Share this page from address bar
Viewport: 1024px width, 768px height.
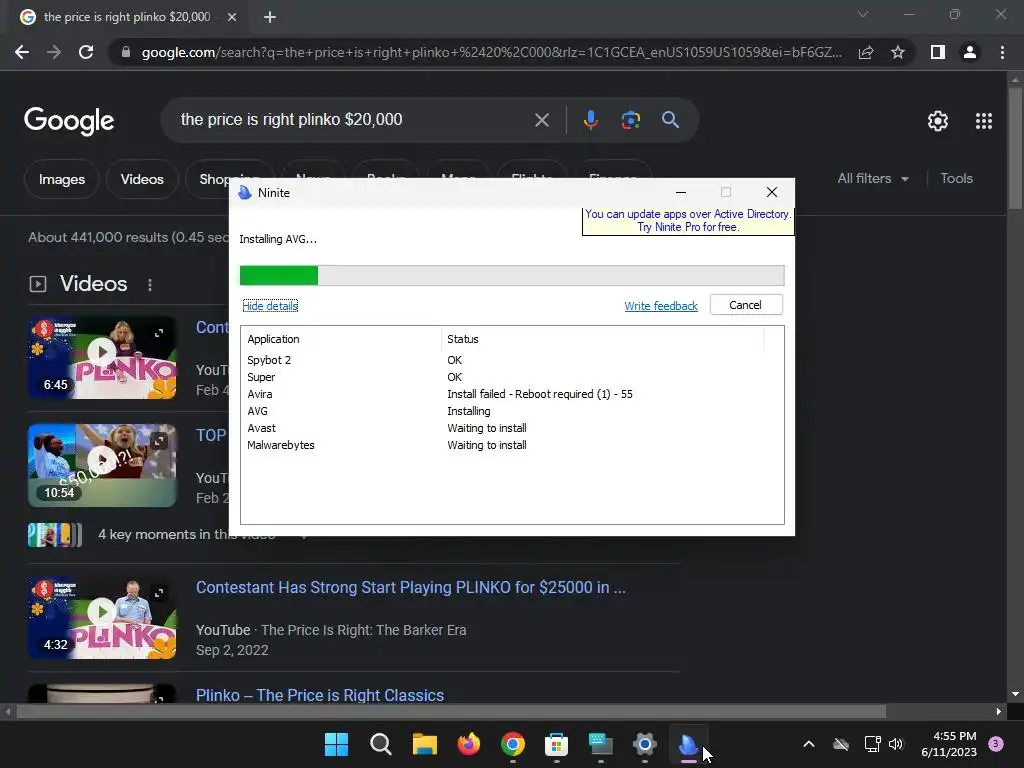click(x=866, y=52)
